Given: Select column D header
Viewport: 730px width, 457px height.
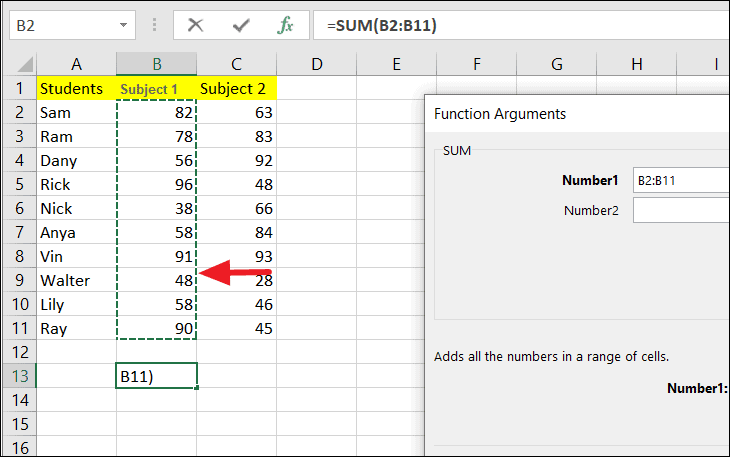Looking at the screenshot, I should 316,65.
